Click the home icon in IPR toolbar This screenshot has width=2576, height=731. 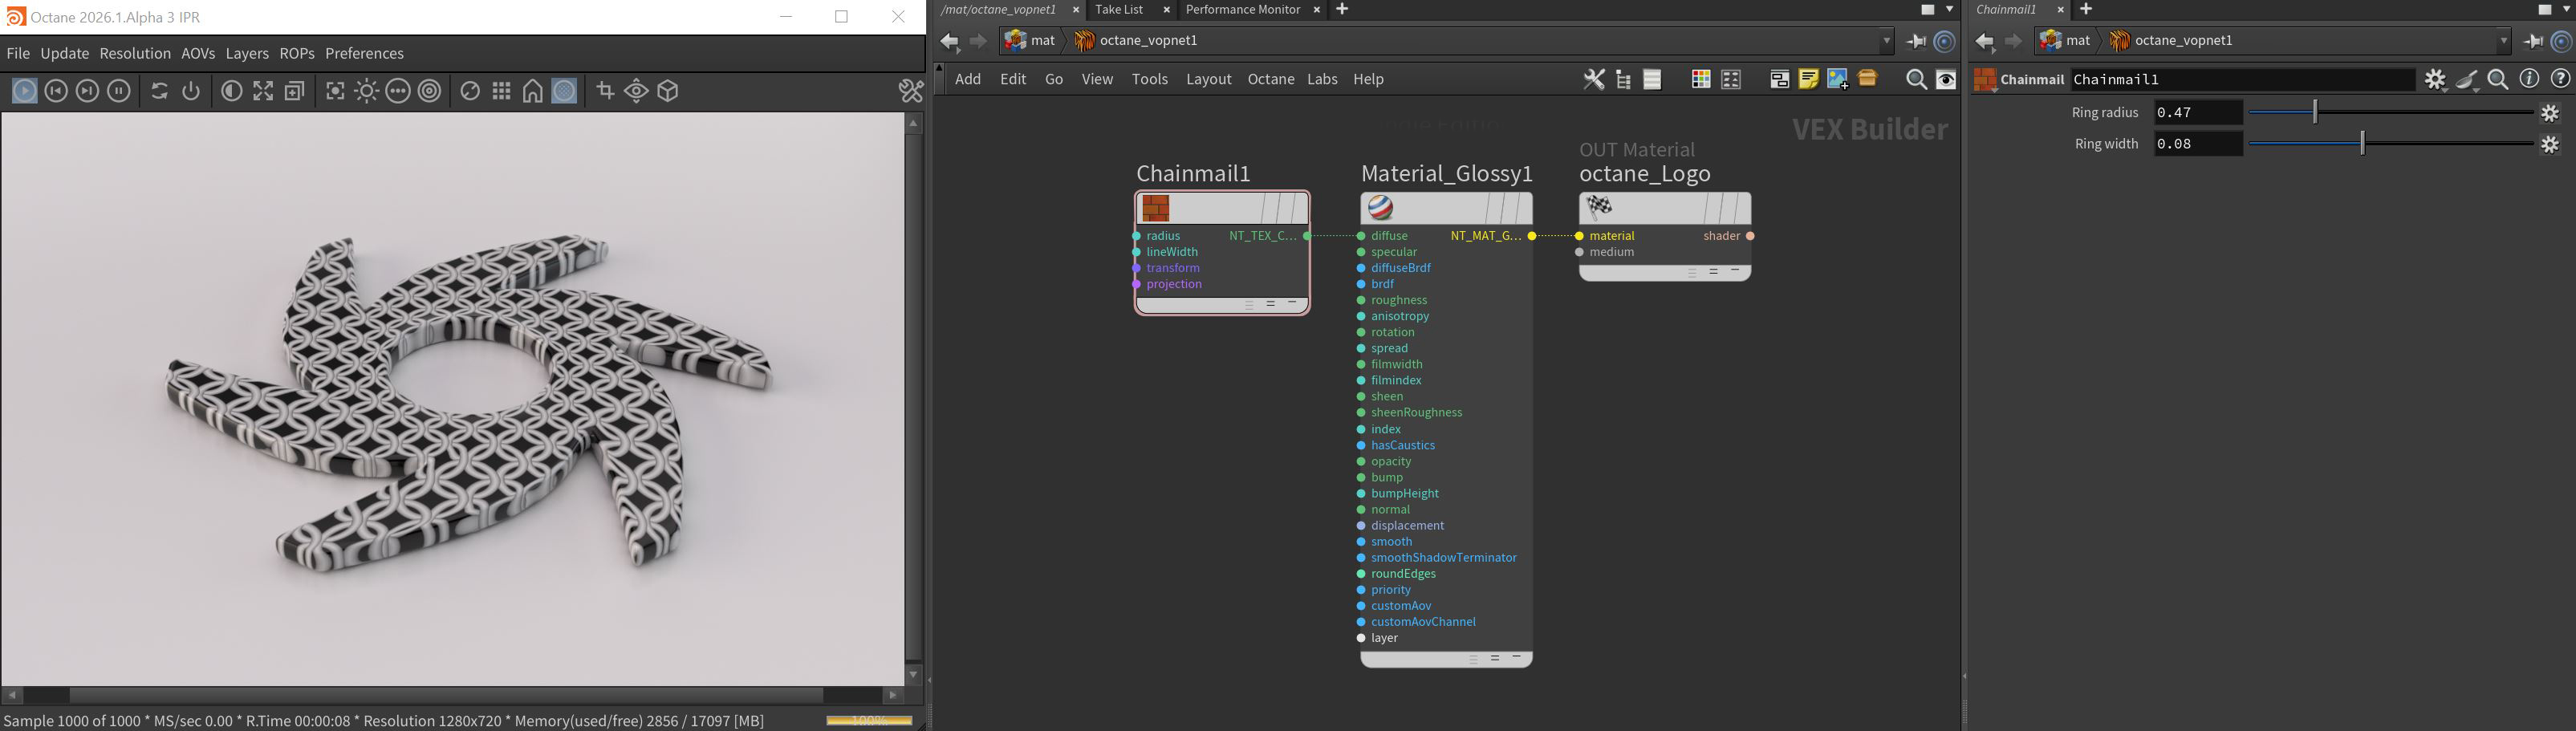533,91
